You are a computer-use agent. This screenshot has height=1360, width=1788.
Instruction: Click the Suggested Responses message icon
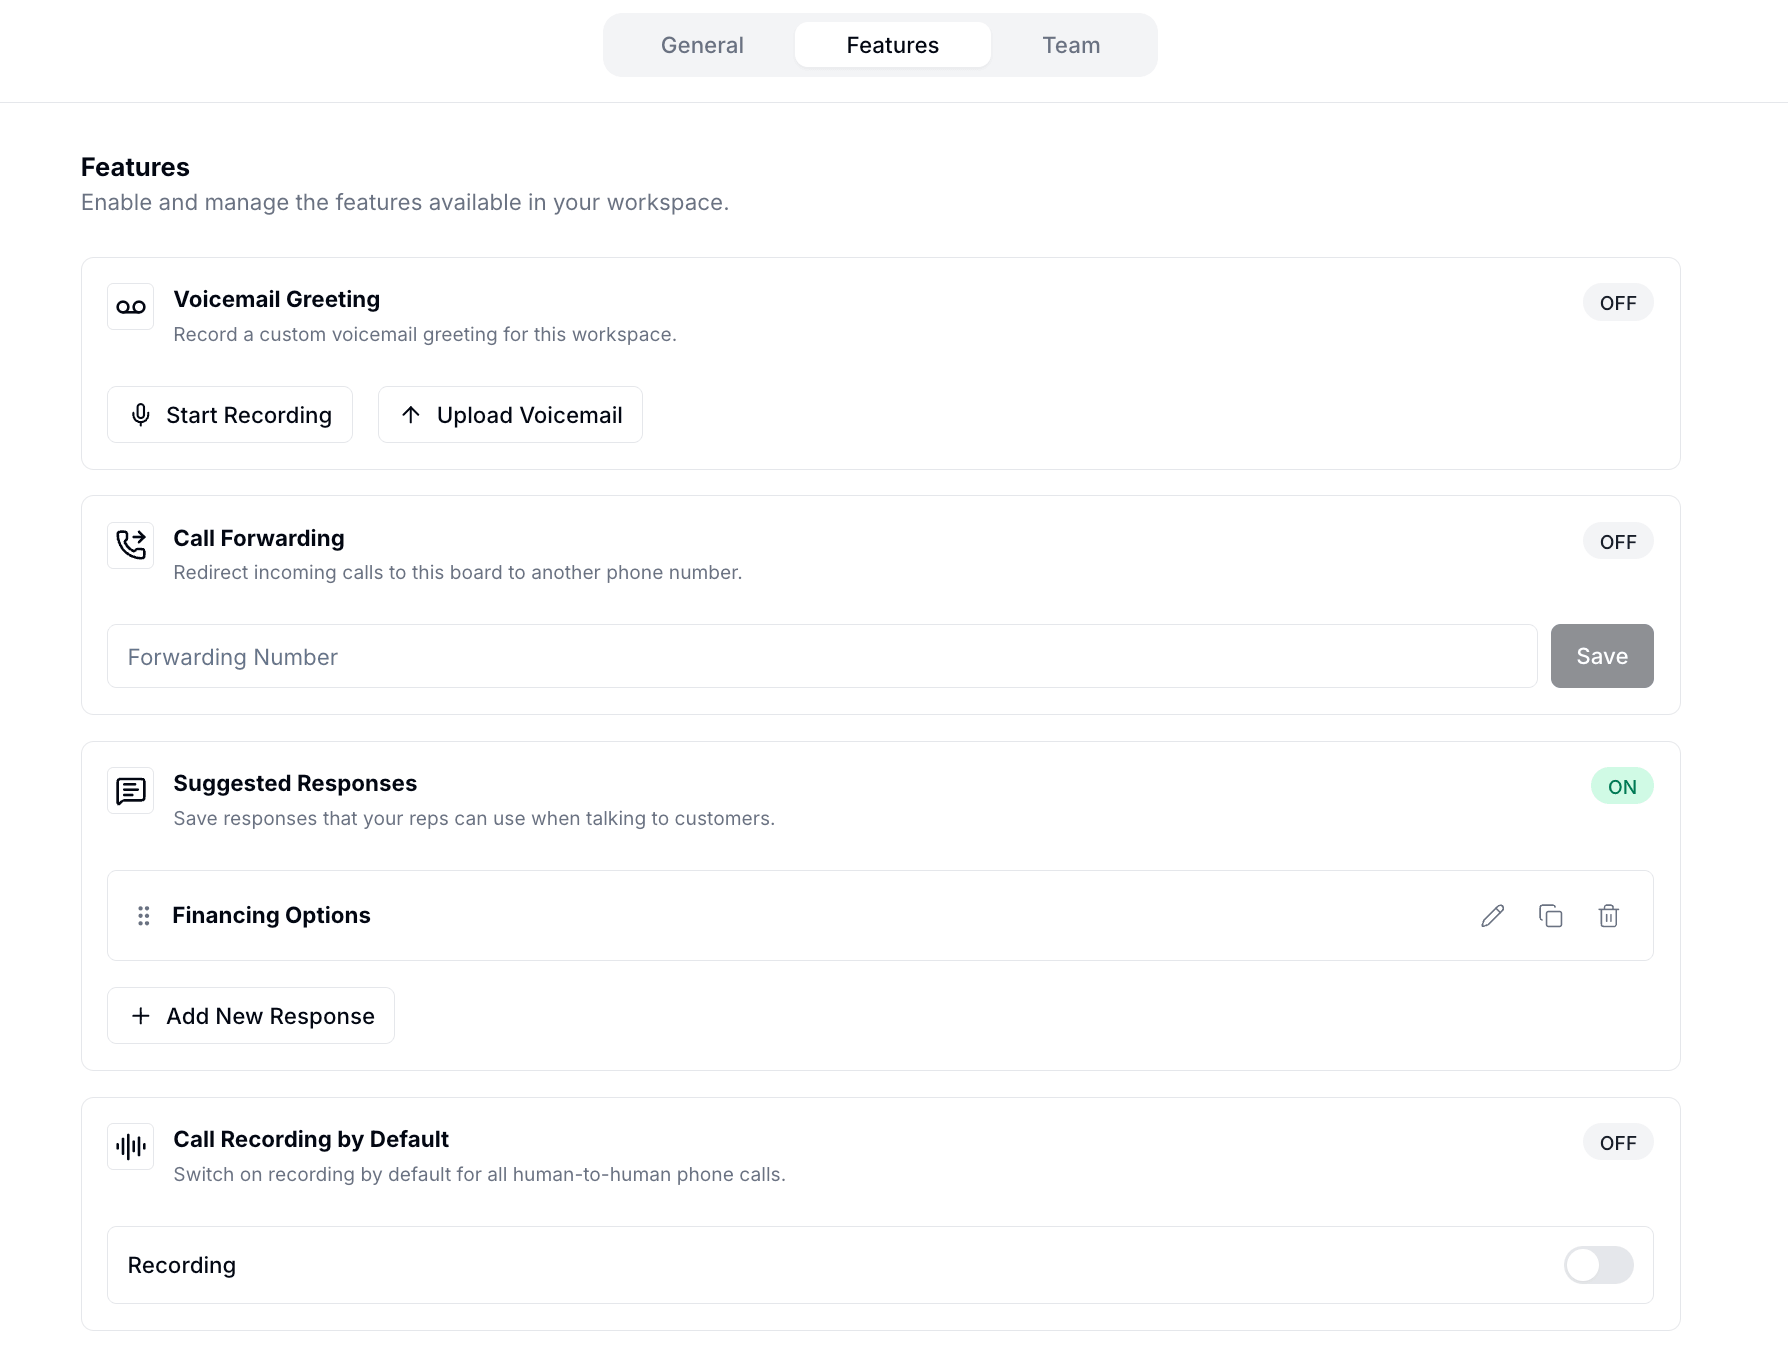[131, 791]
